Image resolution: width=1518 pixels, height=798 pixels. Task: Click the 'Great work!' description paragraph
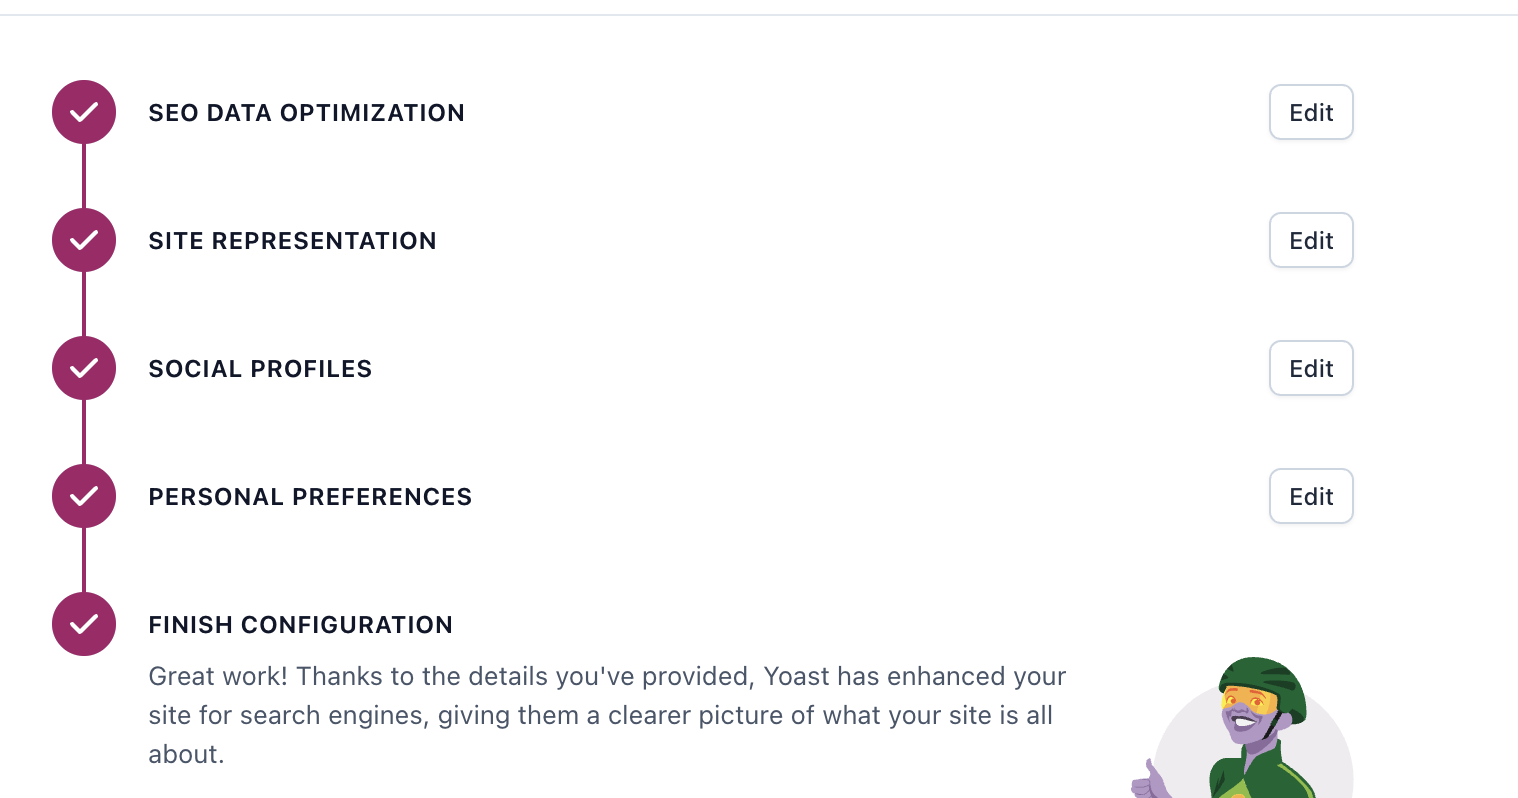607,715
